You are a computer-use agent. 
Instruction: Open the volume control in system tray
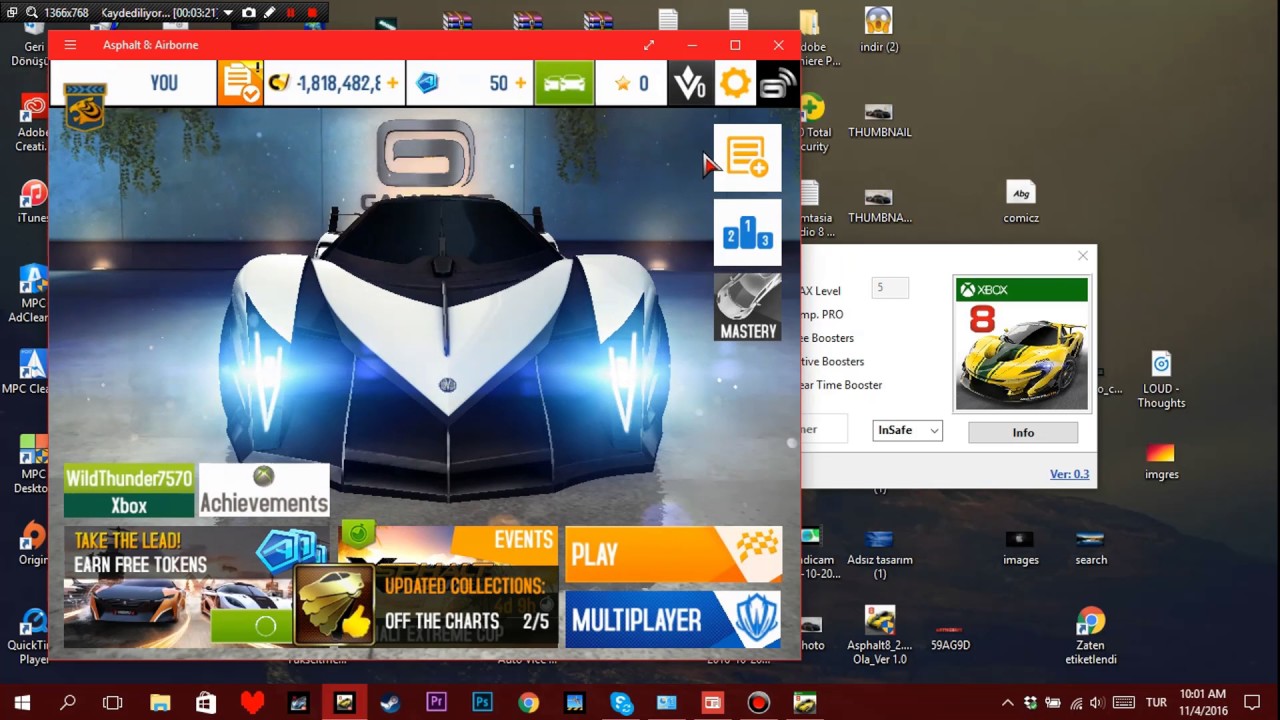[x=1098, y=703]
